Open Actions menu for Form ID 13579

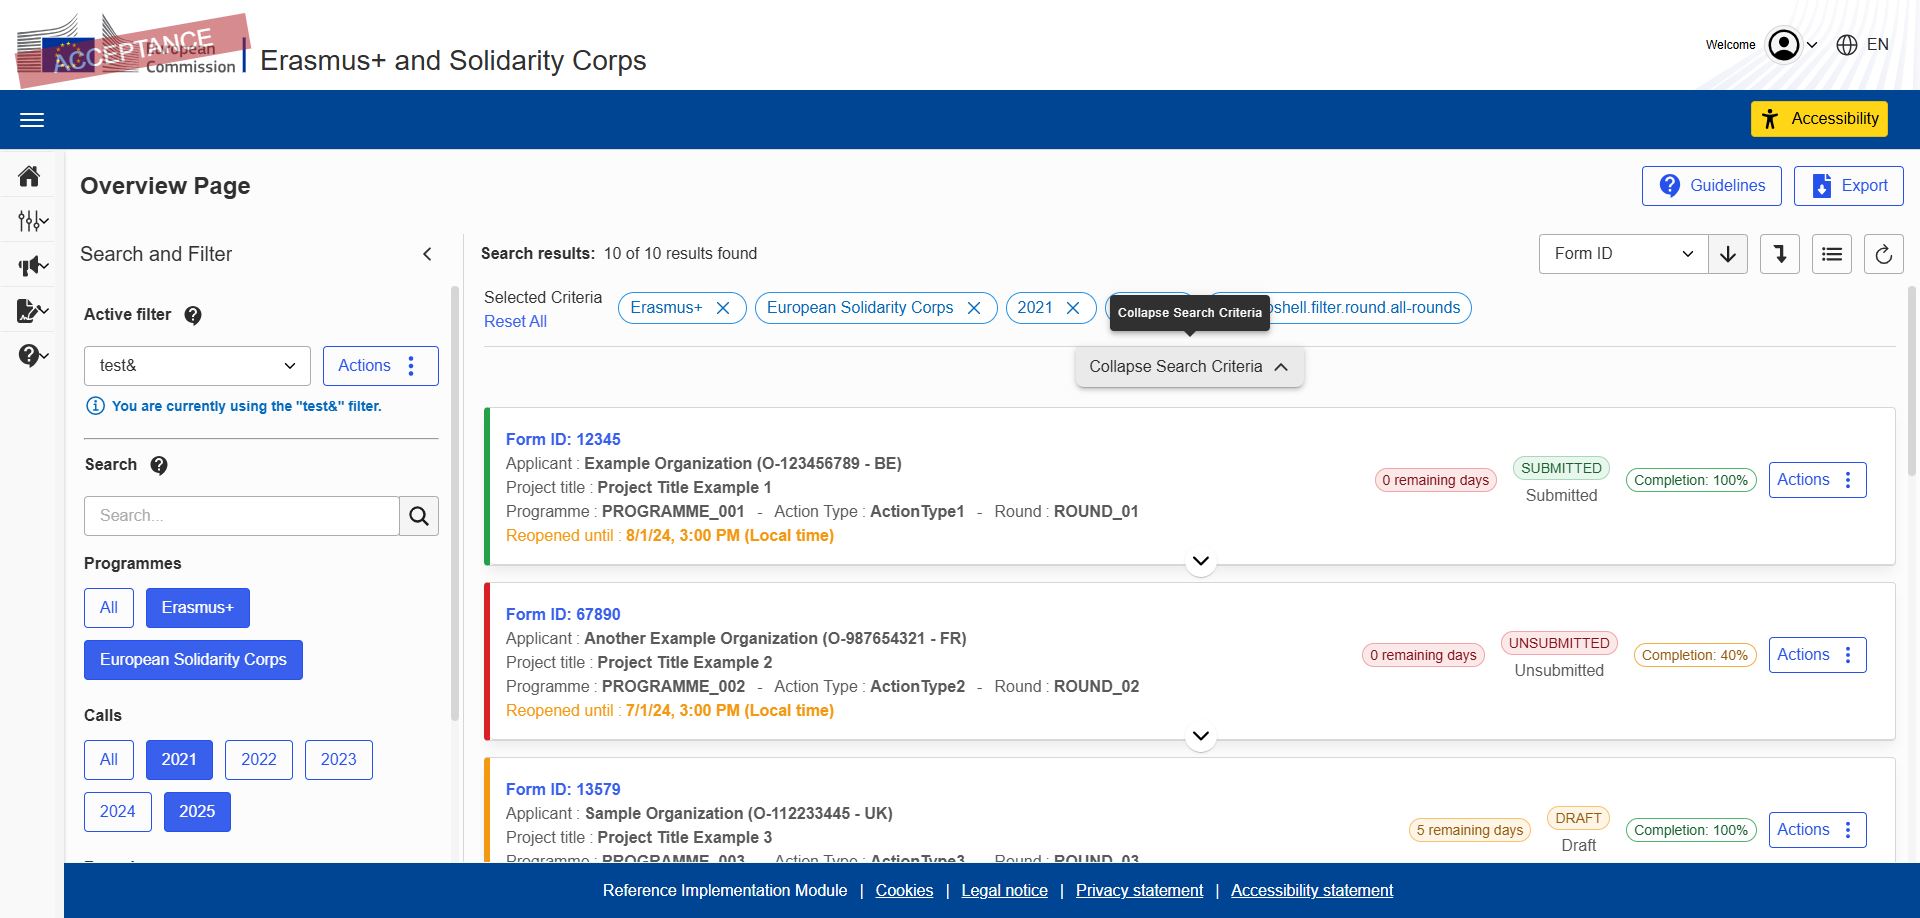(x=1817, y=830)
